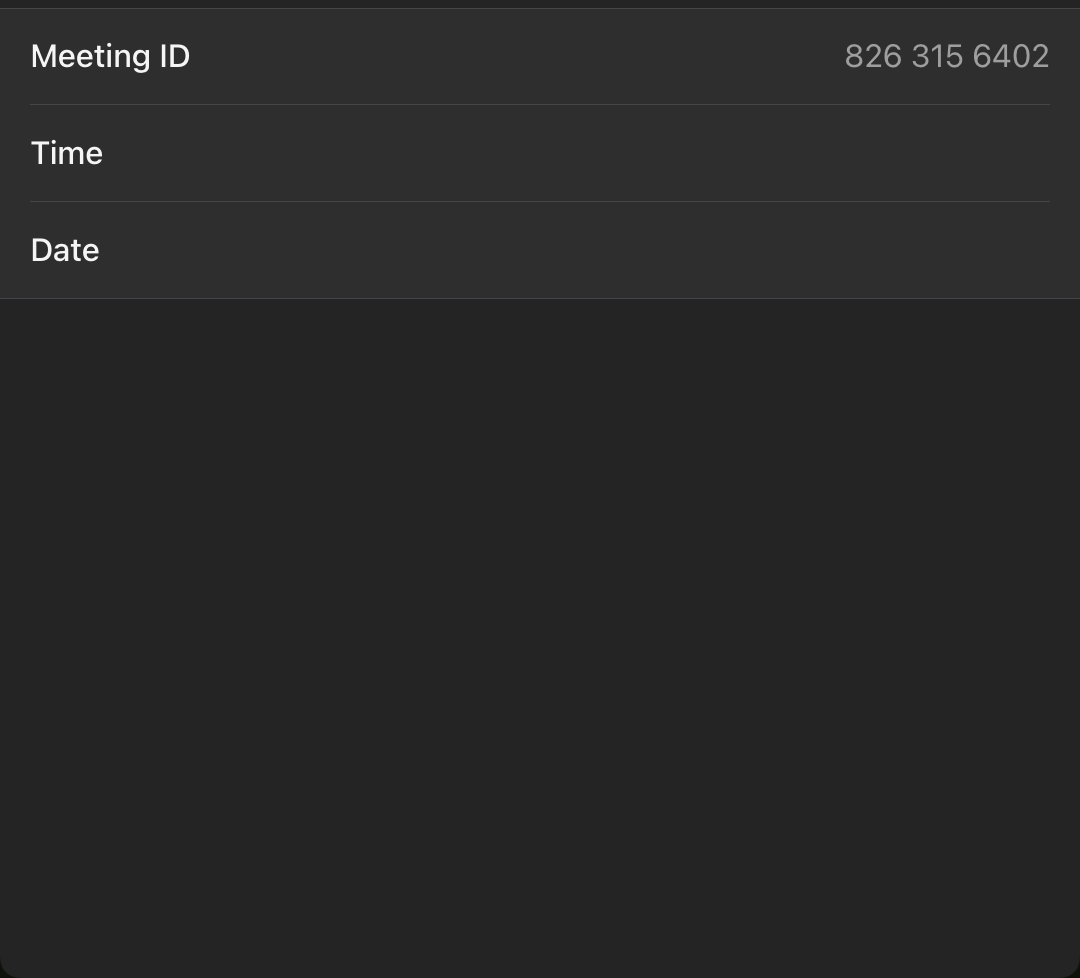This screenshot has height=978, width=1080.
Task: Click the divider line under the Time row
Action: (x=540, y=202)
